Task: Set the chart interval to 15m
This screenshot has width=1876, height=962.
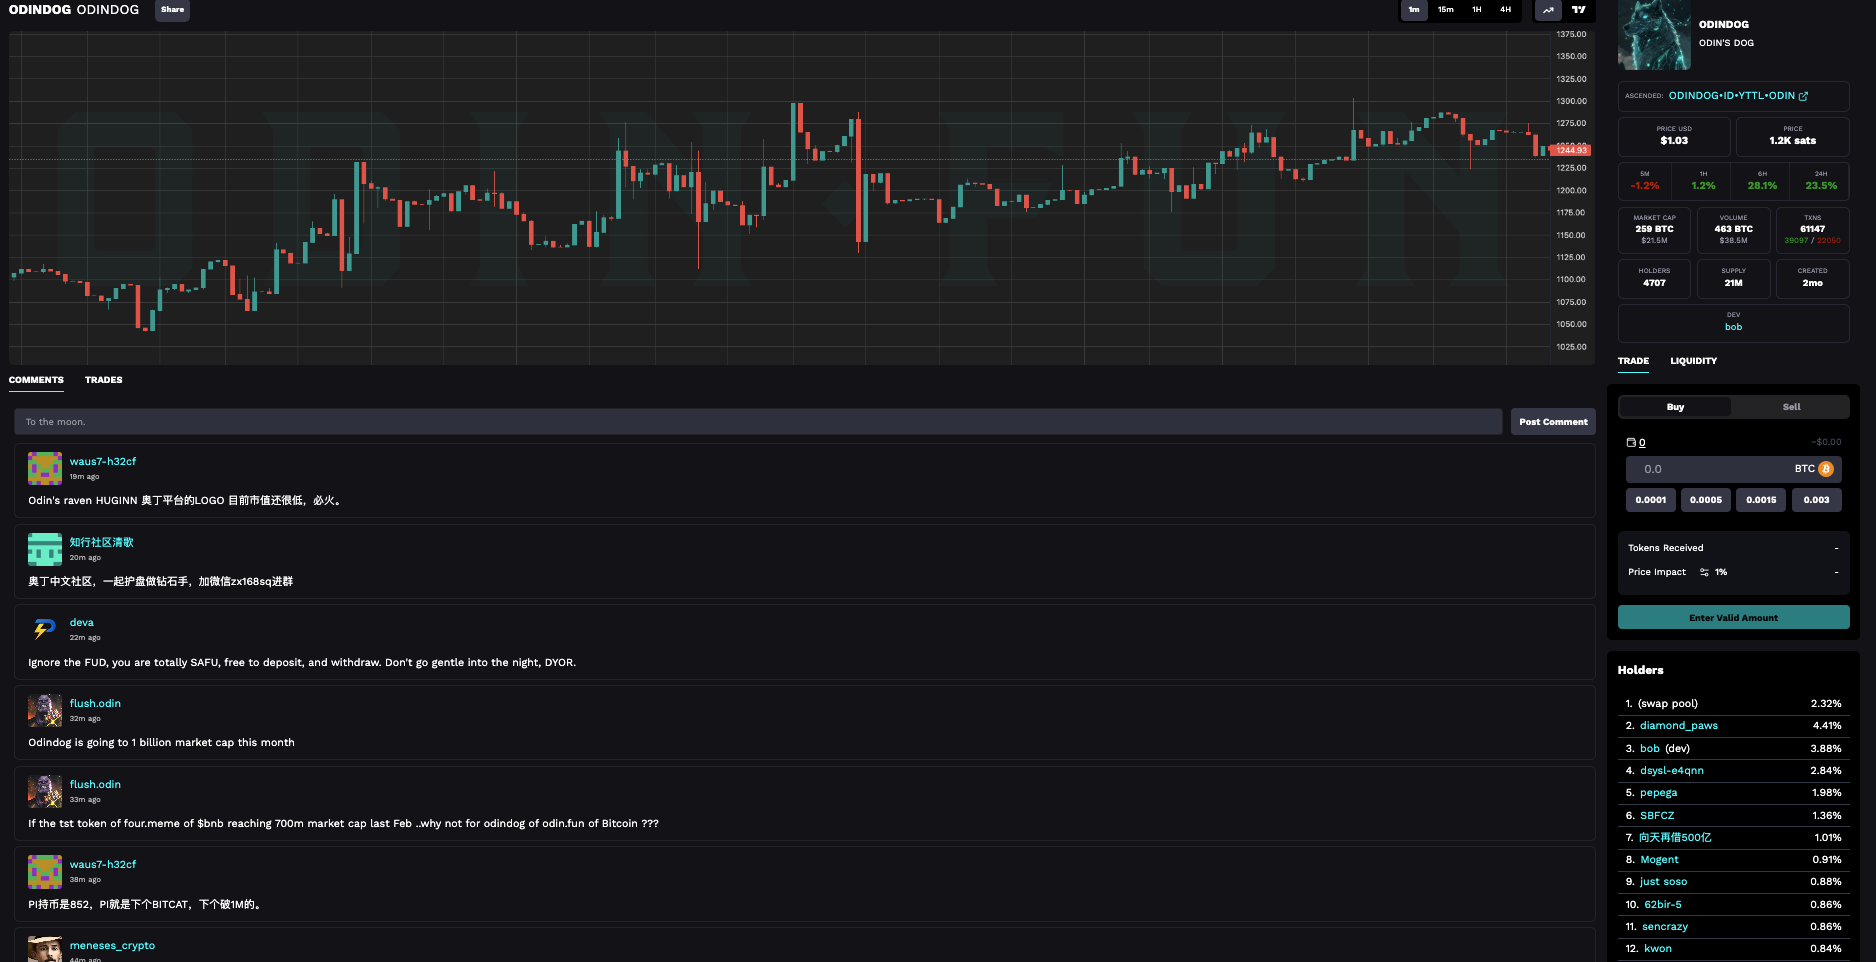Action: 1445,10
